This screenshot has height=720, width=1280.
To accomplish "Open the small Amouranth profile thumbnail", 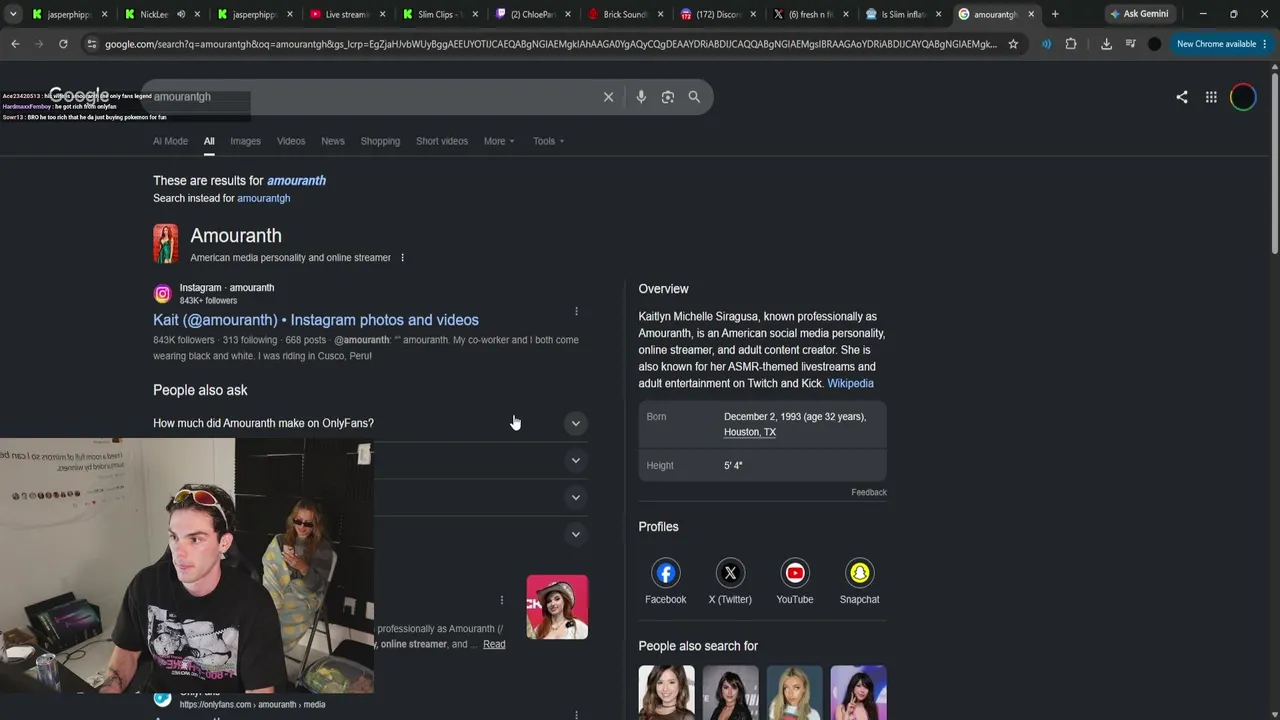I will (x=166, y=244).
